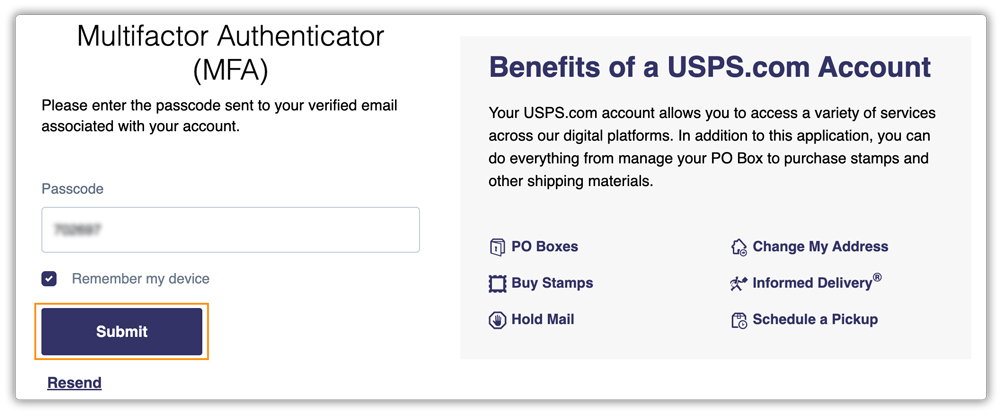Focus the Passcode input field
Viewport: 1000px width, 417px height.
[x=230, y=230]
